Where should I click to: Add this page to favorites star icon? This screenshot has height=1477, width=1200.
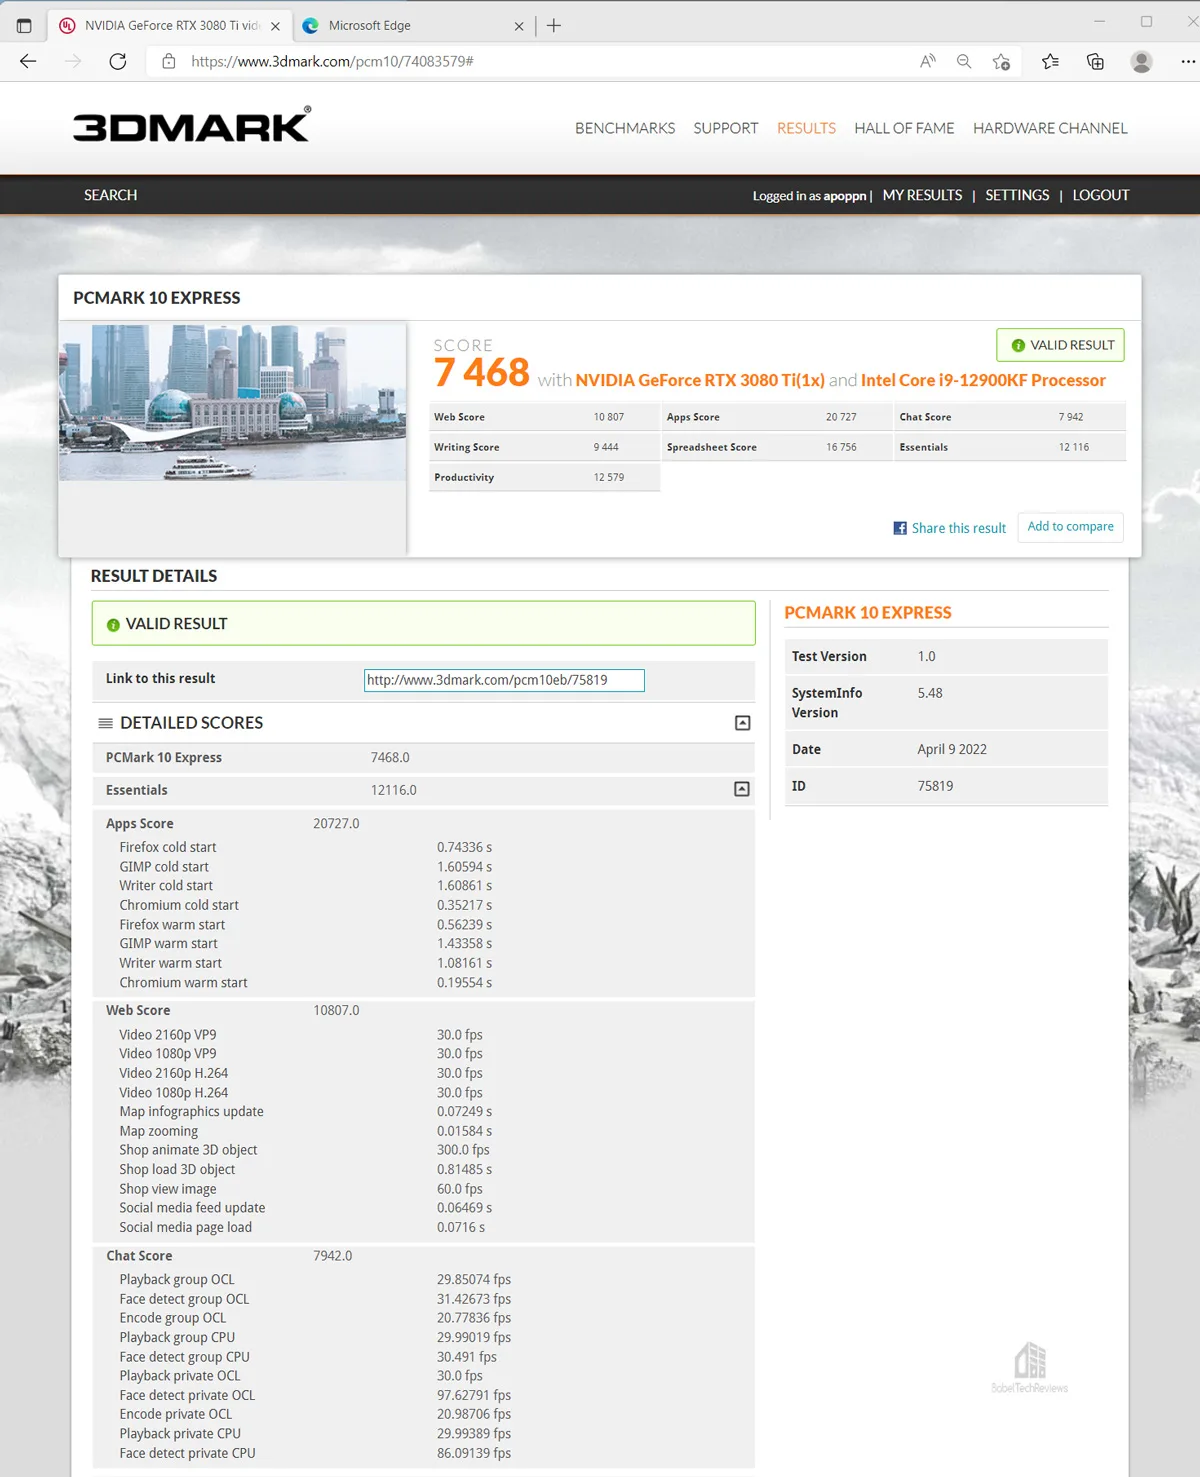click(1001, 61)
